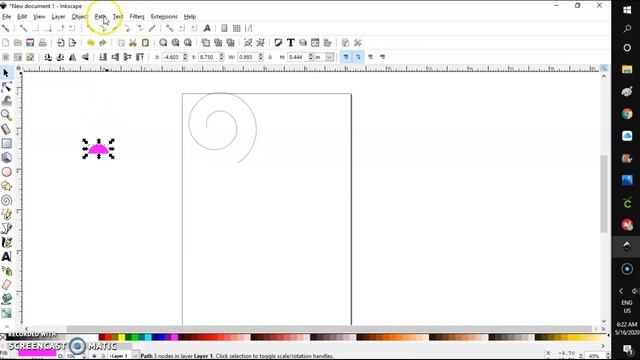Select the Spiral tool
The height and width of the screenshot is (360, 640).
coord(6,200)
